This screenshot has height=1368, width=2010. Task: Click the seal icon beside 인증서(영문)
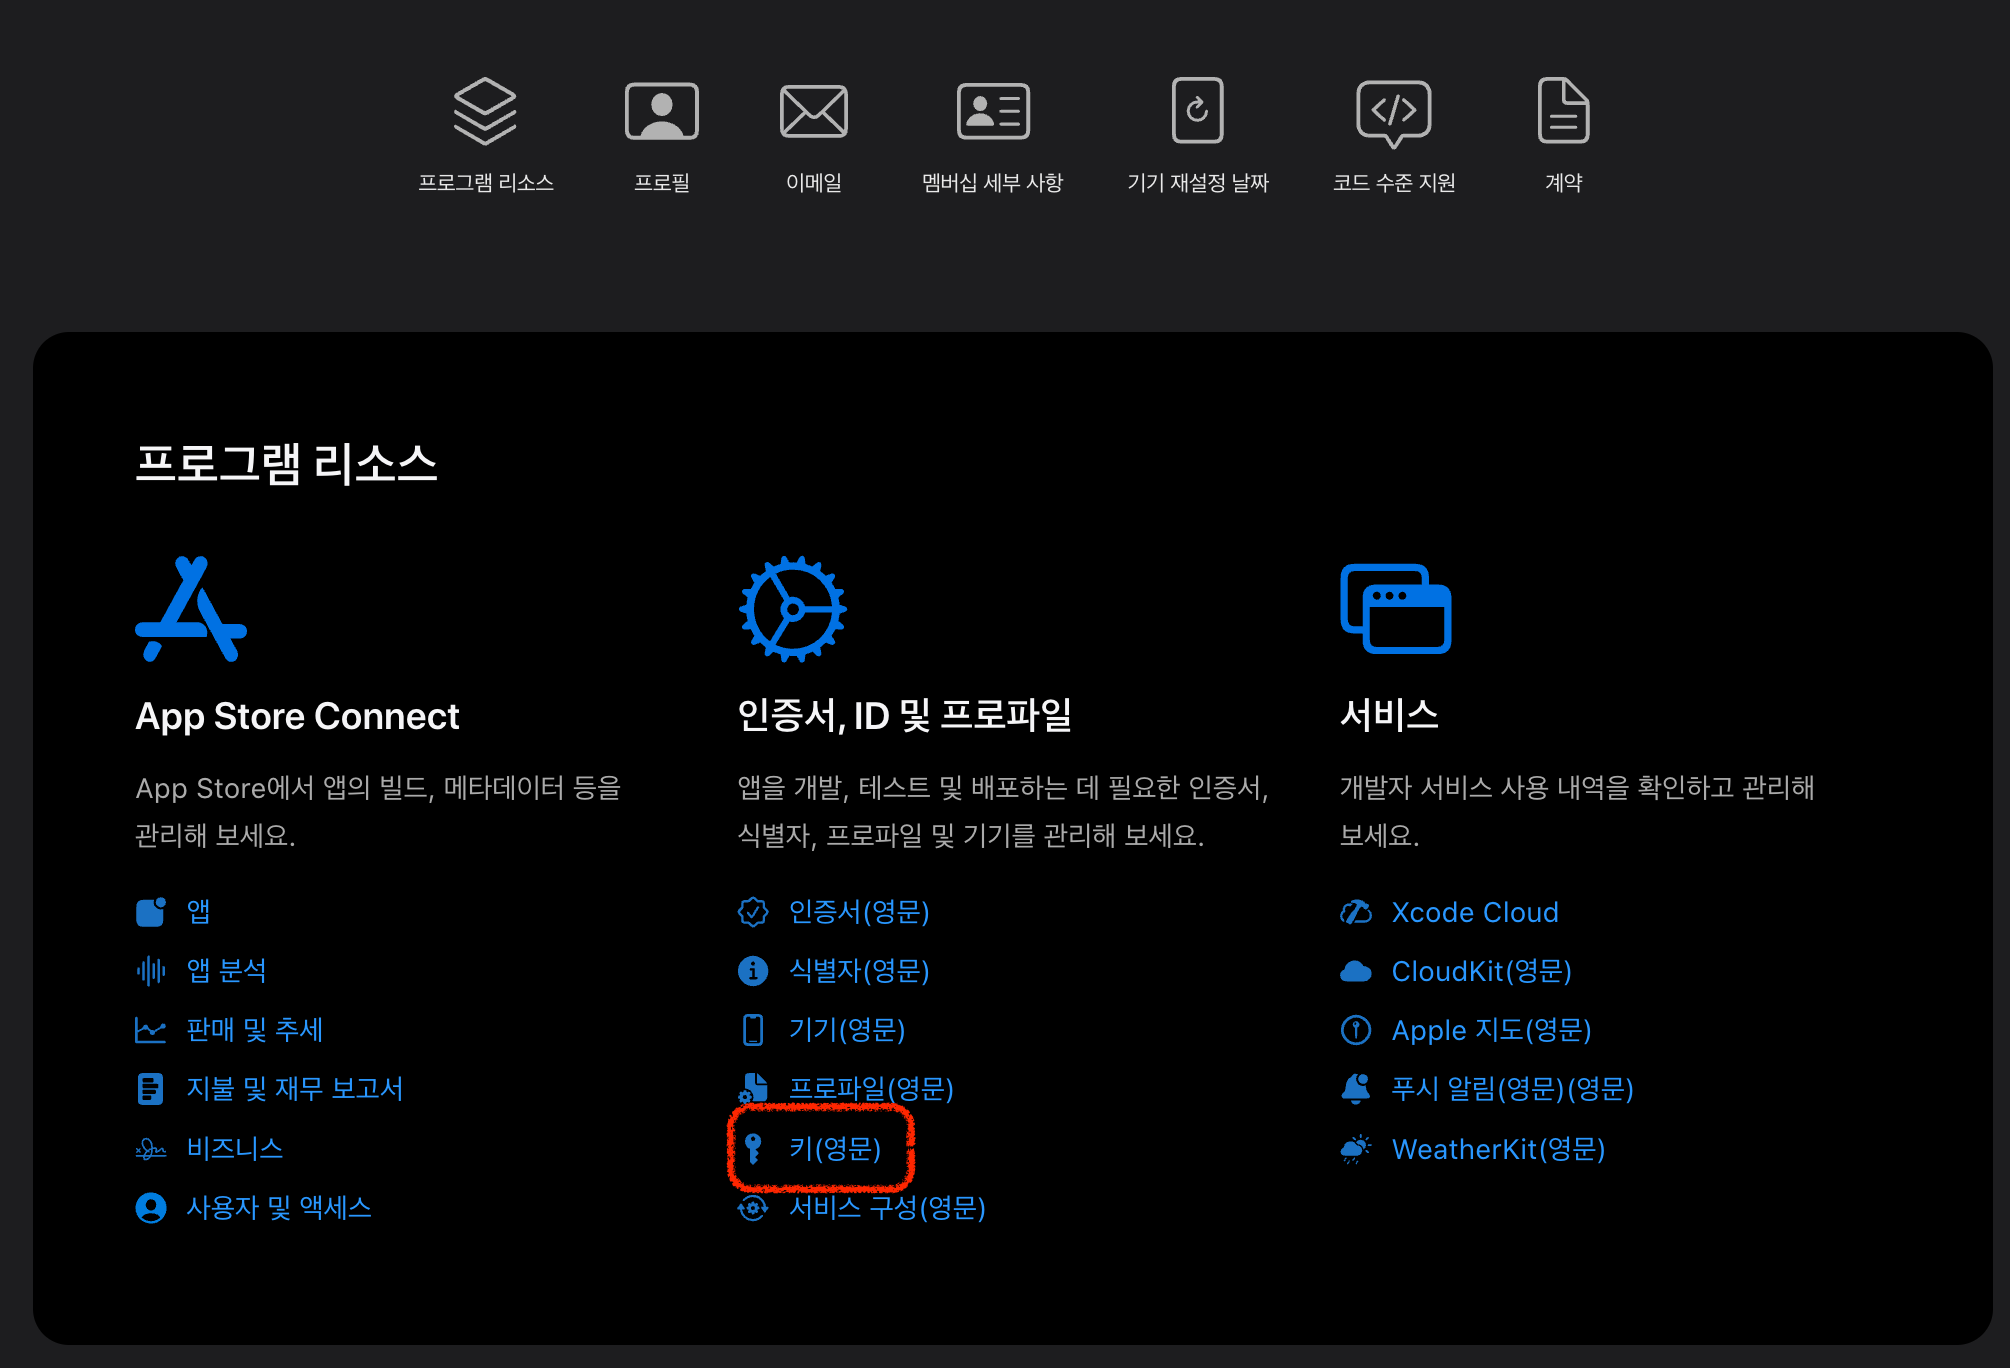tap(753, 912)
